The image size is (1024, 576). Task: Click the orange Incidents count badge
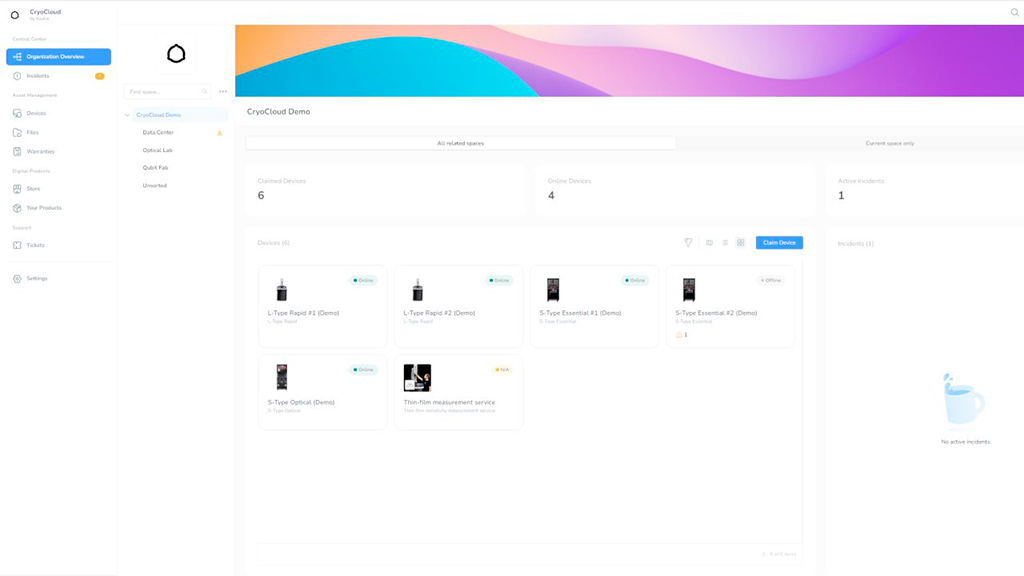[99, 76]
